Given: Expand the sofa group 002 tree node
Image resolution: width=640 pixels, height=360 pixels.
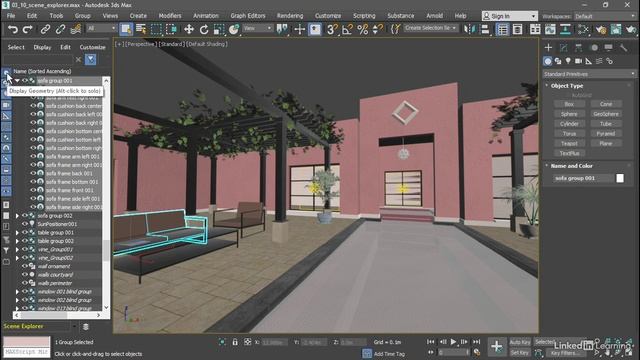Looking at the screenshot, I should [x=17, y=216].
